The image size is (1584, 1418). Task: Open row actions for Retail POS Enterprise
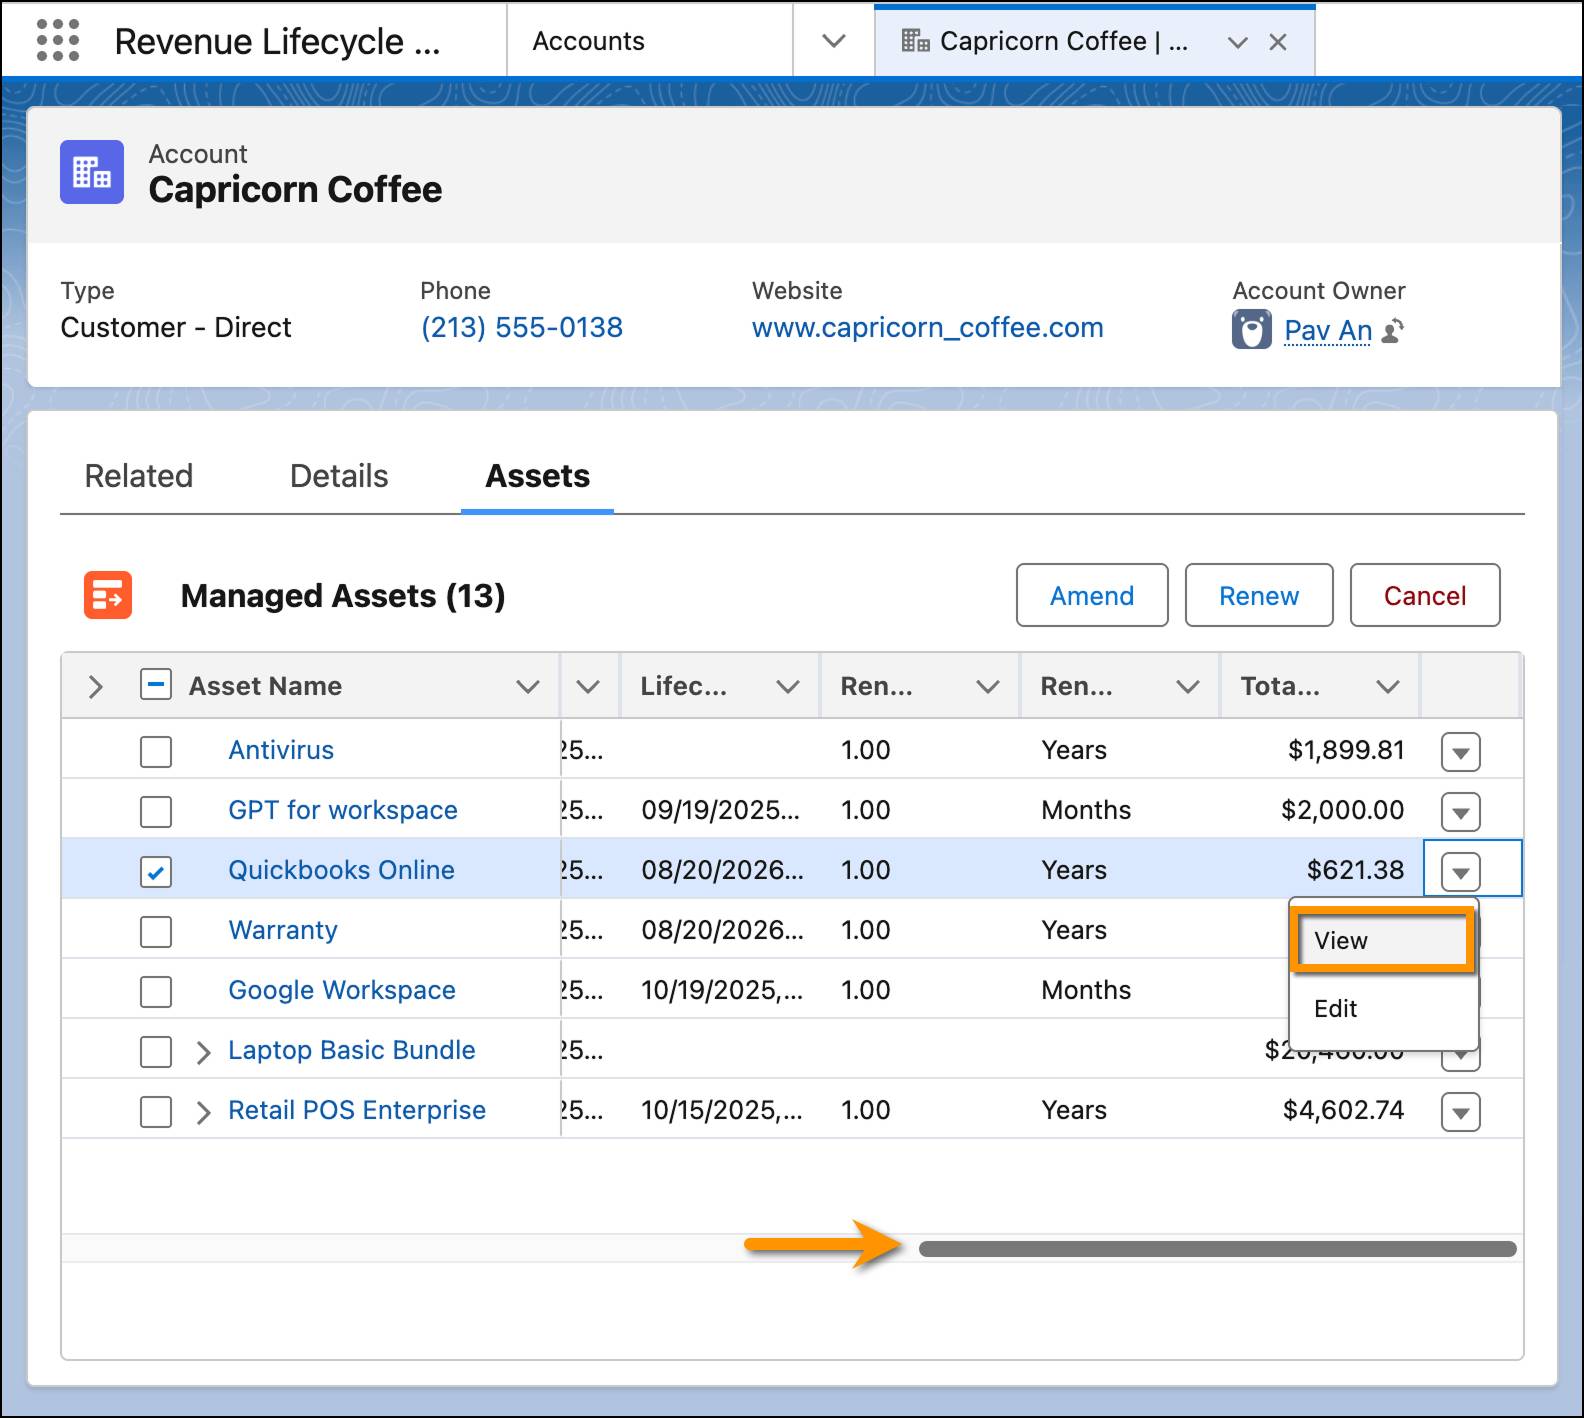(x=1460, y=1112)
